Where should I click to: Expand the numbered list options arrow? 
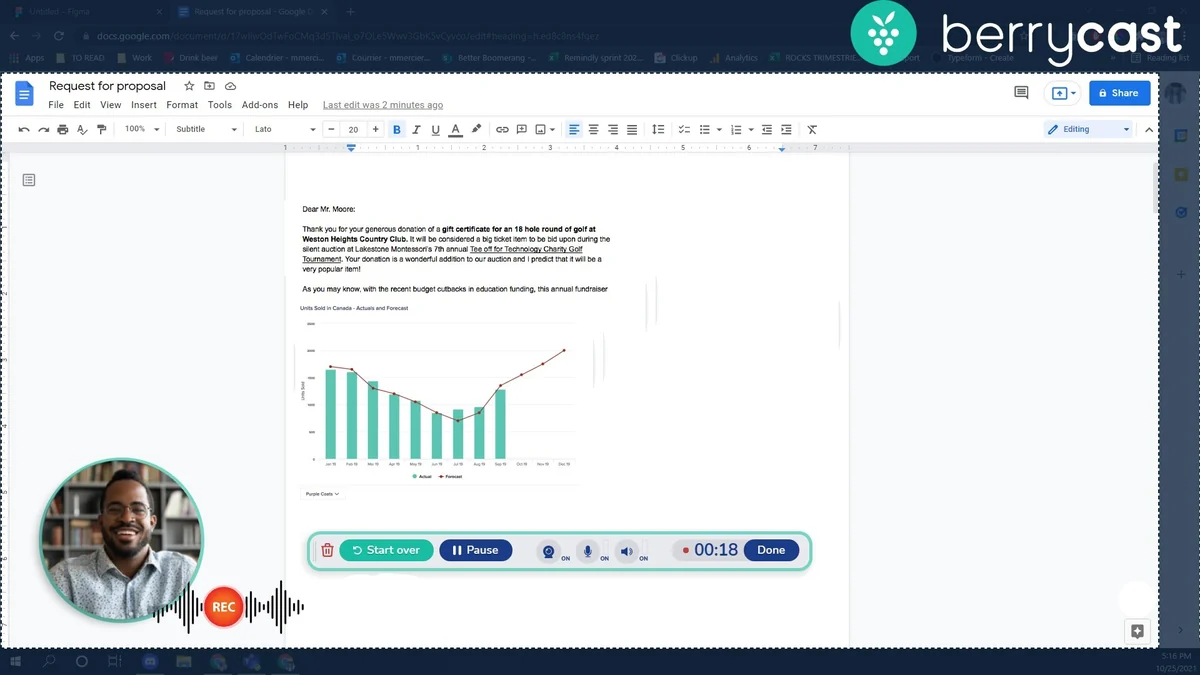(x=751, y=129)
